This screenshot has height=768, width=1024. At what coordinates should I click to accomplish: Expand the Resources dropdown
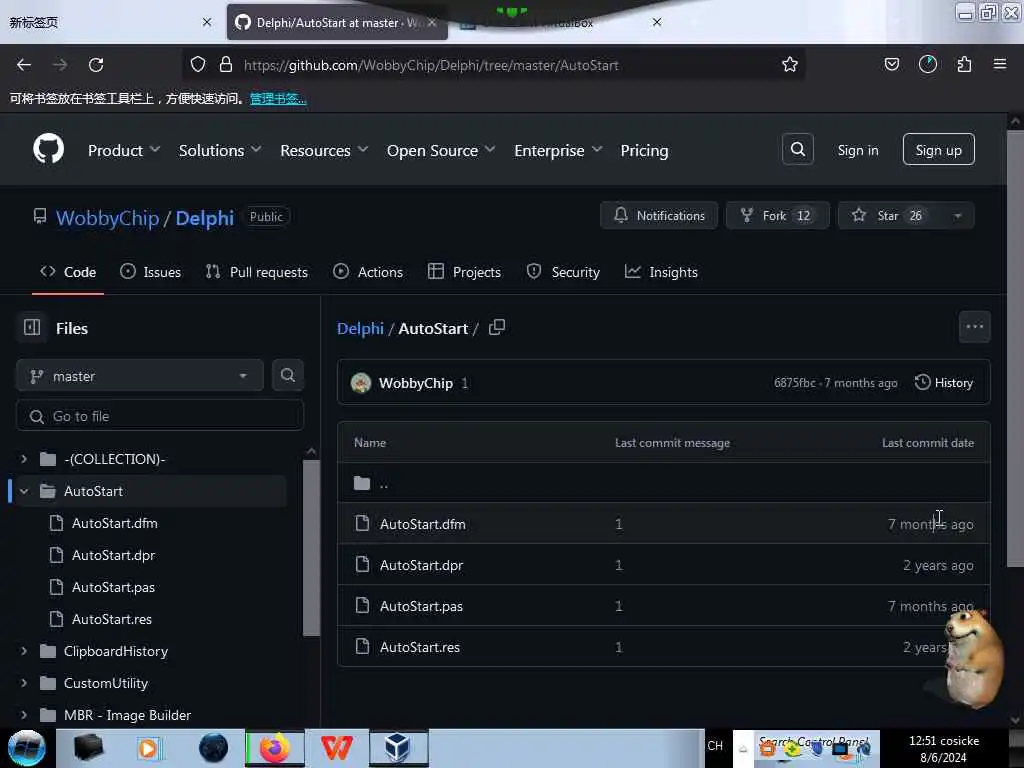click(324, 150)
